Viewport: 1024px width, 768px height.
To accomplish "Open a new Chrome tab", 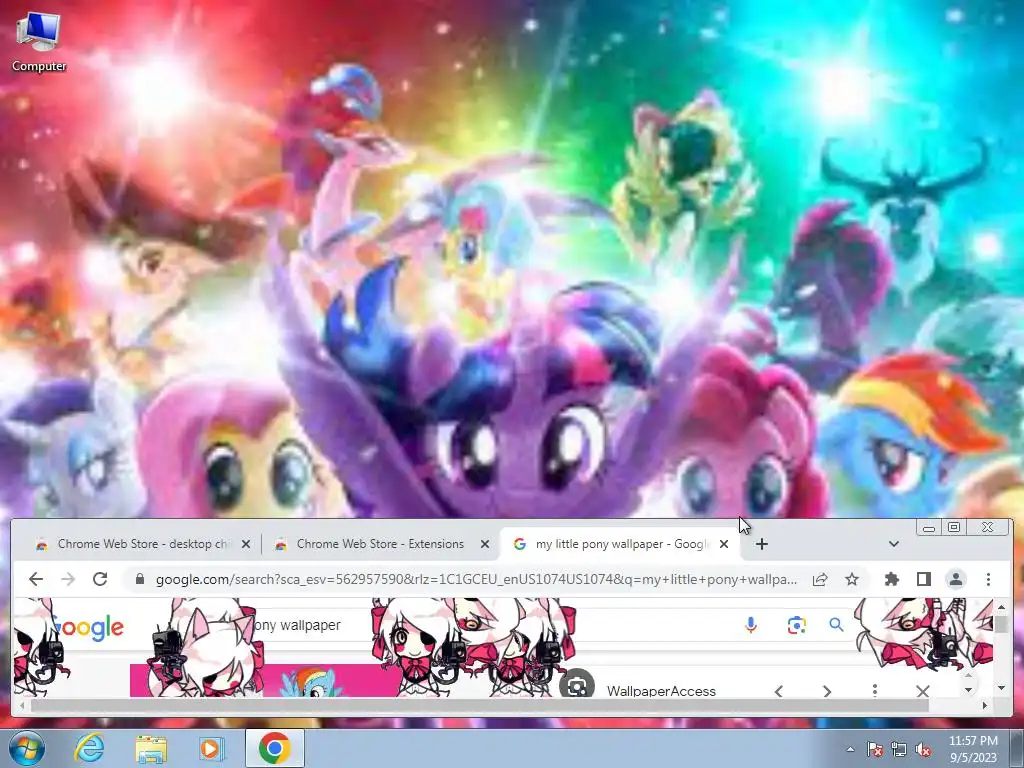I will 761,544.
